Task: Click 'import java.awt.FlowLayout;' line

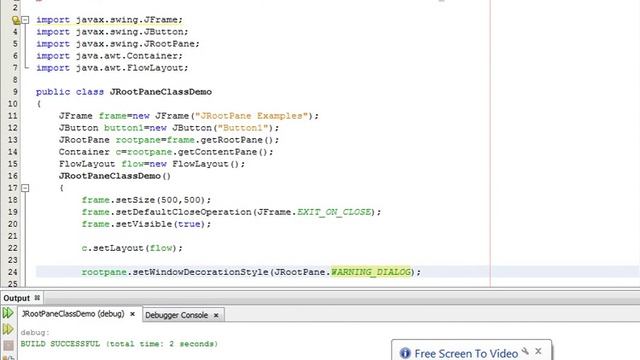Action: pos(112,68)
